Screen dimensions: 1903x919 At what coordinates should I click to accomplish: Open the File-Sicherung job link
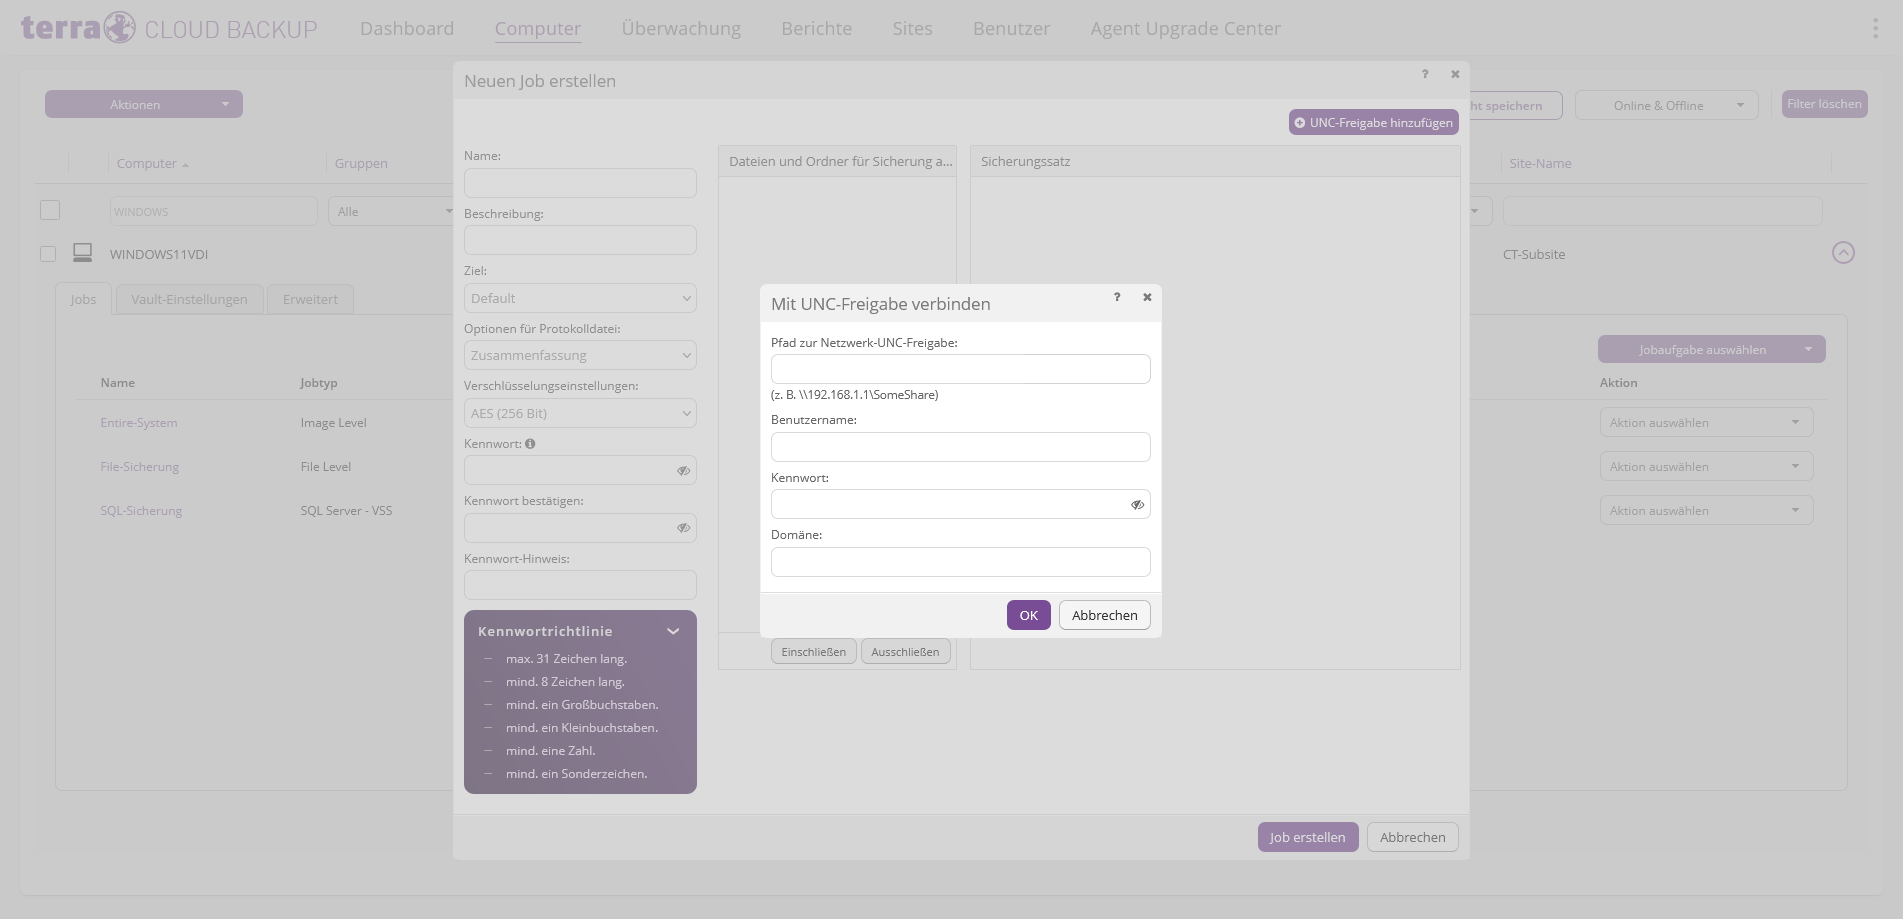140,467
